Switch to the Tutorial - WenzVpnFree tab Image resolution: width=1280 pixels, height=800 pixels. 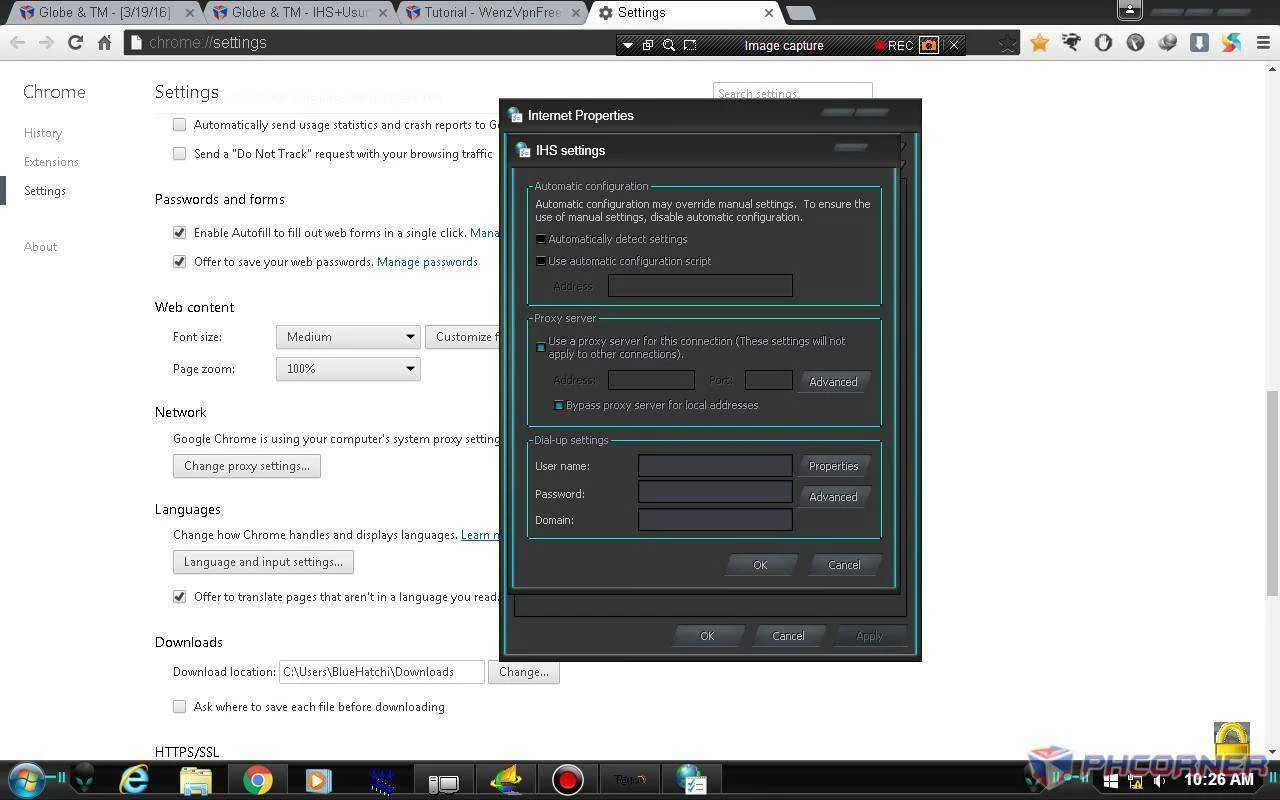pyautogui.click(x=493, y=13)
